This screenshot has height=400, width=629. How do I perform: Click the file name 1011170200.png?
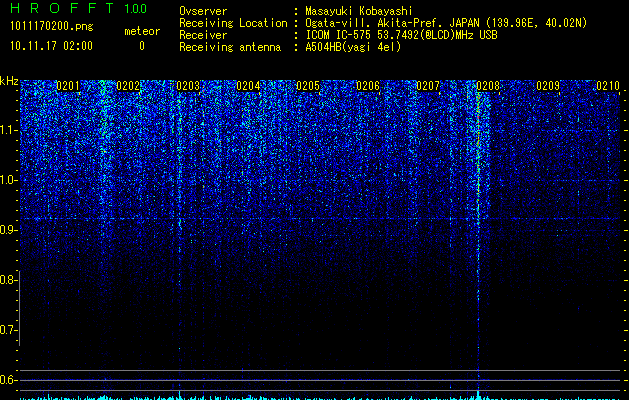pyautogui.click(x=52, y=27)
